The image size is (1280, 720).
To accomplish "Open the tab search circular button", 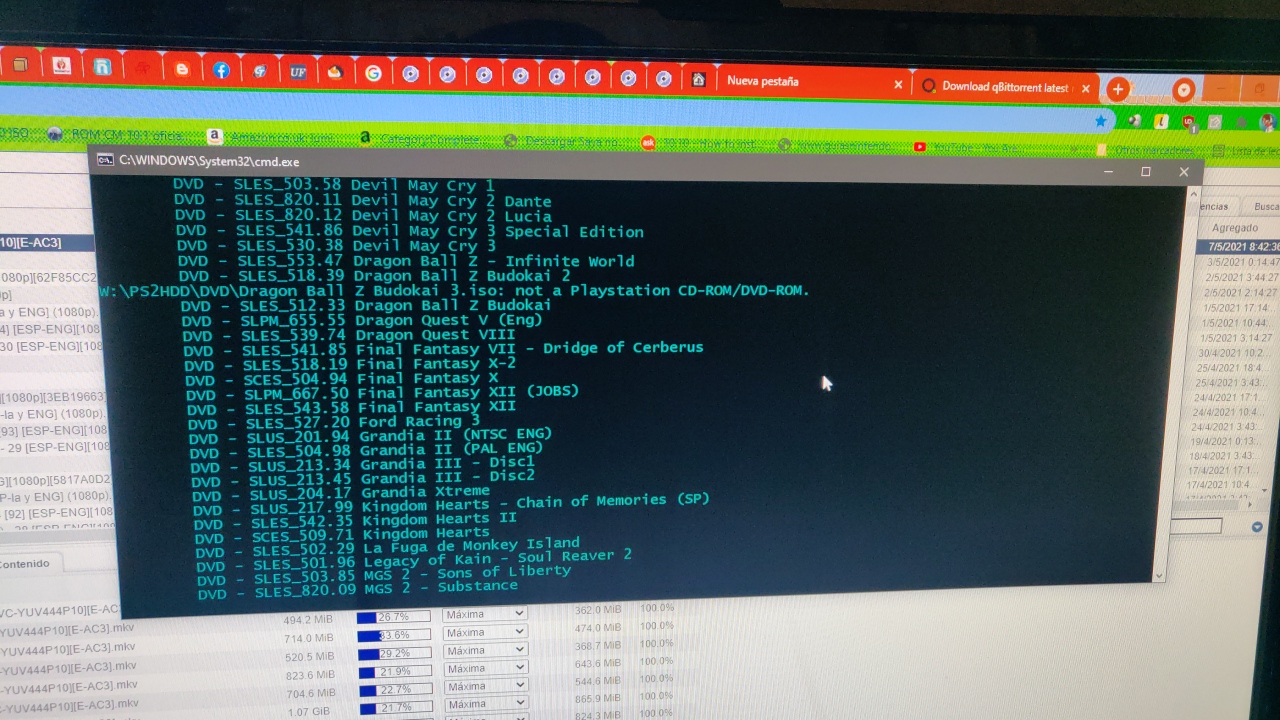I will [1184, 90].
